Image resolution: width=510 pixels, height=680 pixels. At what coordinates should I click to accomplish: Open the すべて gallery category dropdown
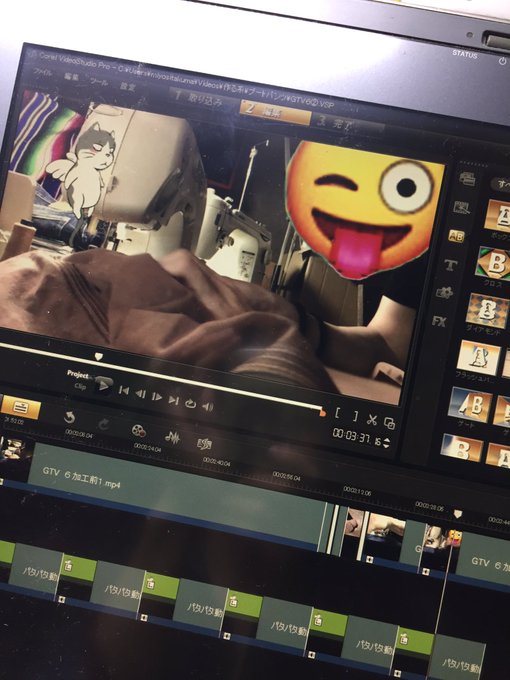(x=500, y=185)
